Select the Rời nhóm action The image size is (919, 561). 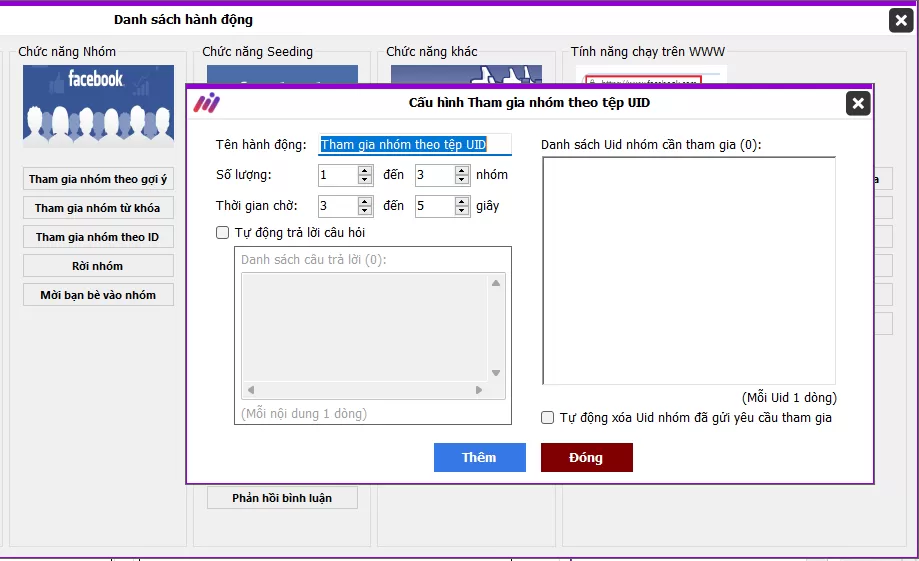point(98,266)
